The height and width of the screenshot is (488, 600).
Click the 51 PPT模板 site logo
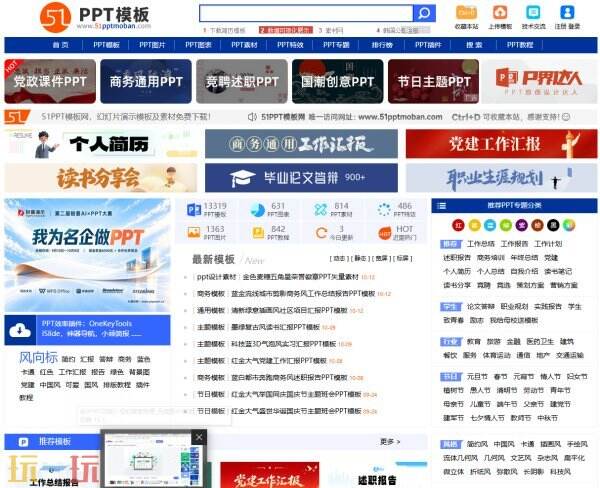(x=96, y=17)
